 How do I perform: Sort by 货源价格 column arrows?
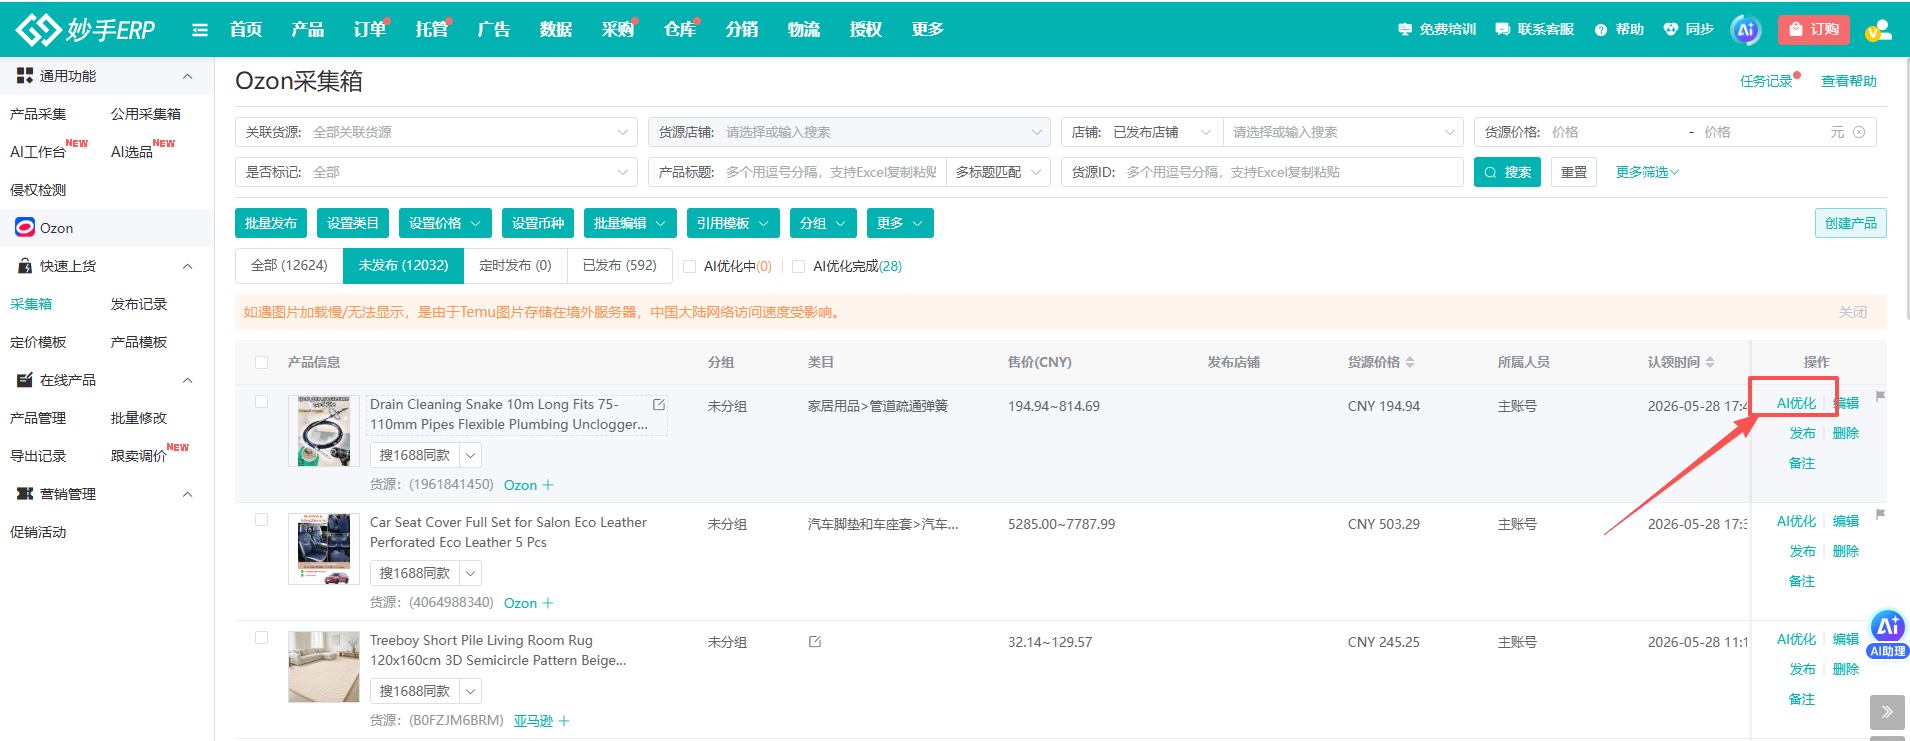click(x=1410, y=362)
